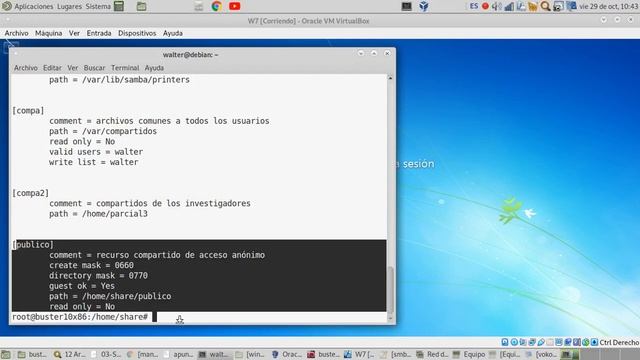The width and height of the screenshot is (640, 360).
Task: Click the line 'path = /home/parcial3'
Action: point(98,213)
